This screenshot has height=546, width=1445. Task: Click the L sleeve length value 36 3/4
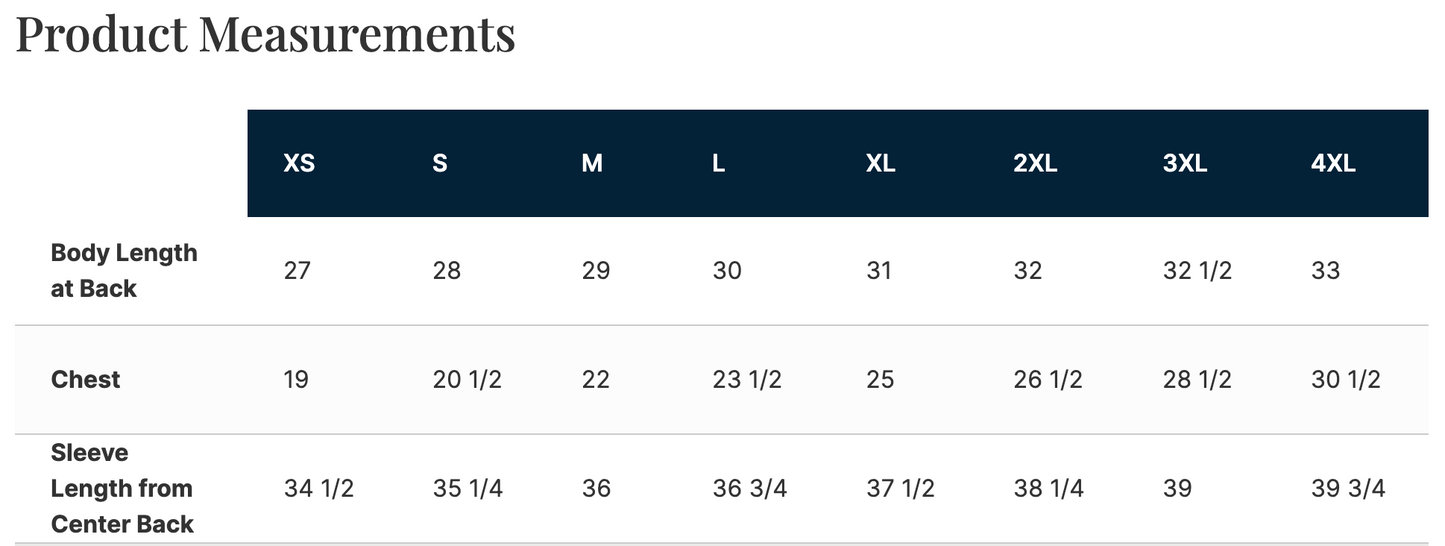pyautogui.click(x=750, y=489)
